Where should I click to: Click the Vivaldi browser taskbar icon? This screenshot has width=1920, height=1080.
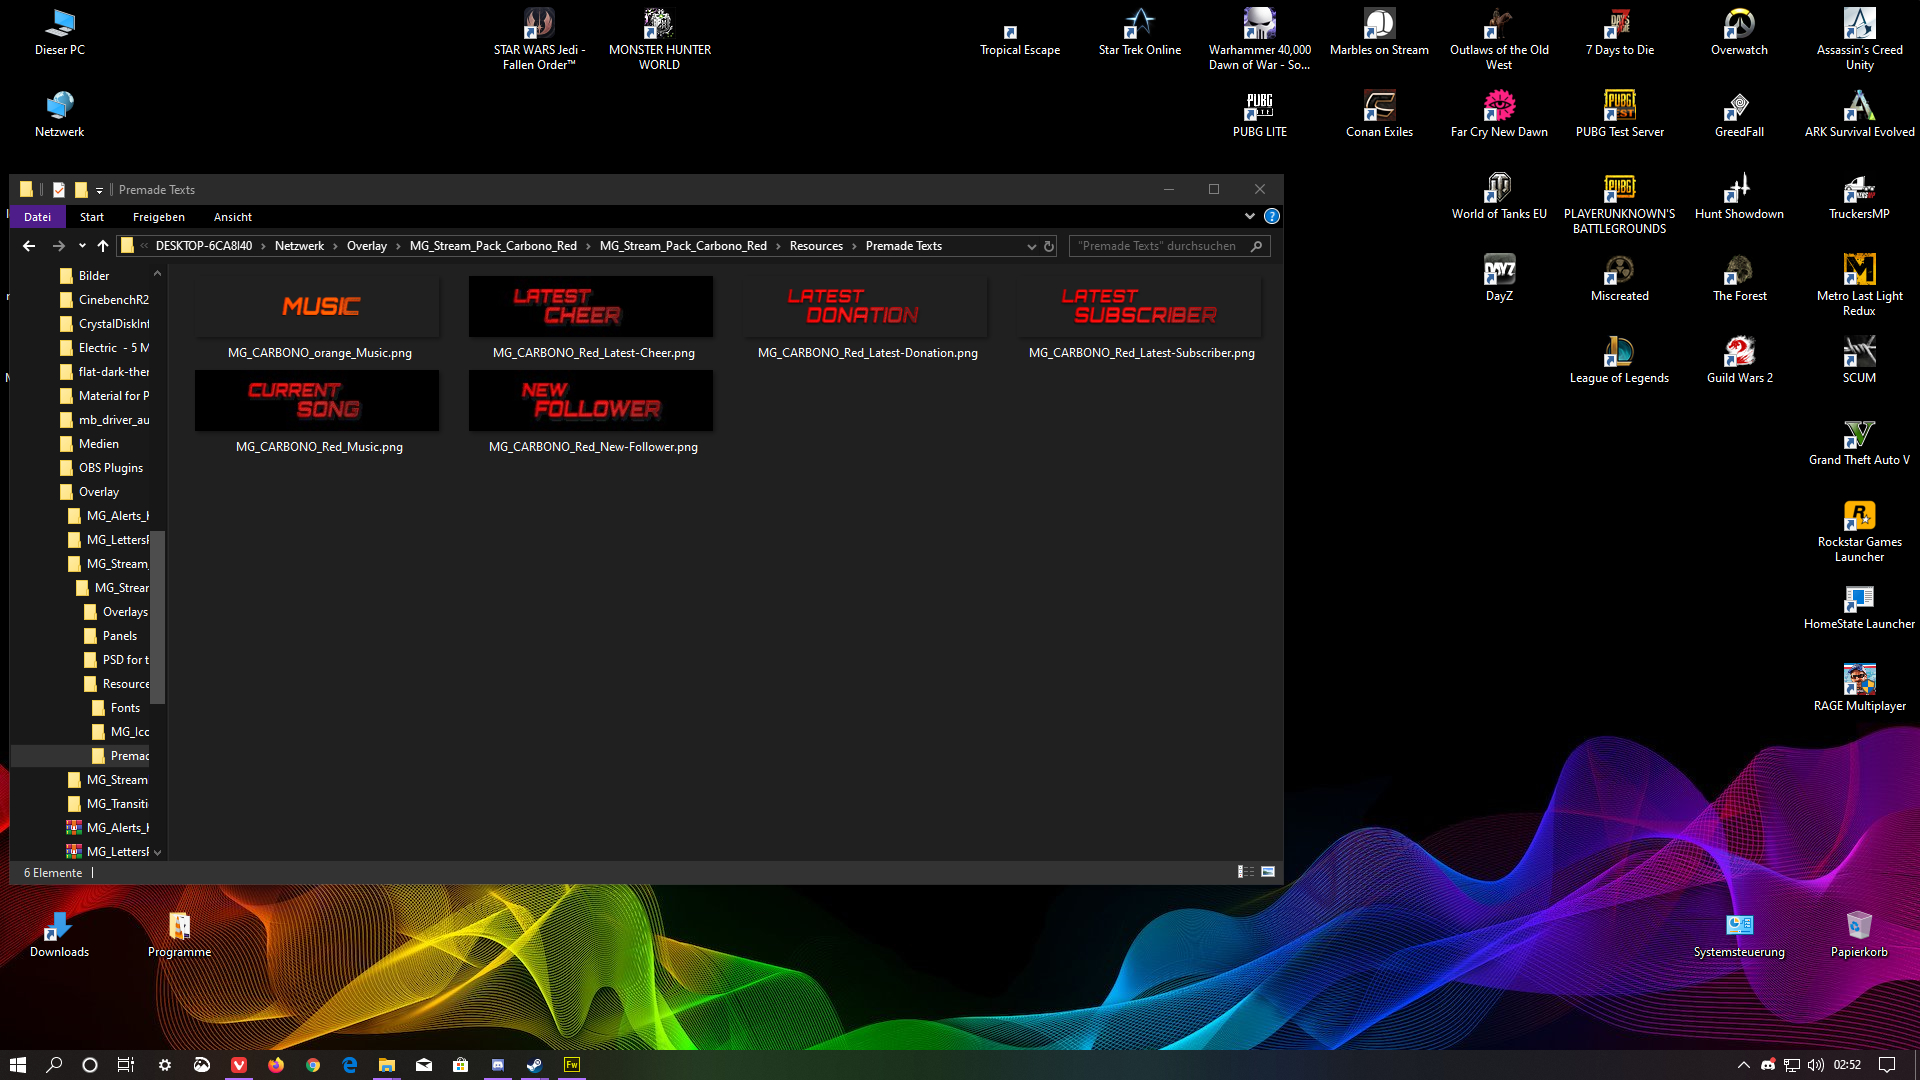pyautogui.click(x=239, y=1065)
